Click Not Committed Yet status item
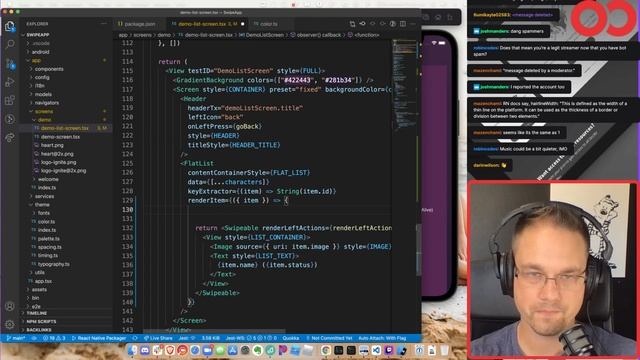The height and width of the screenshot is (360, 640). 329,338
